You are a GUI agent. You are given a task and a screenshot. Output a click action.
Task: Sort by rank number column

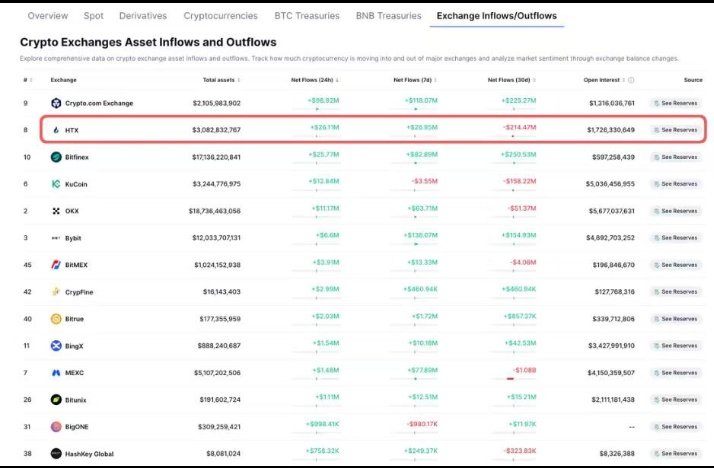[x=27, y=80]
